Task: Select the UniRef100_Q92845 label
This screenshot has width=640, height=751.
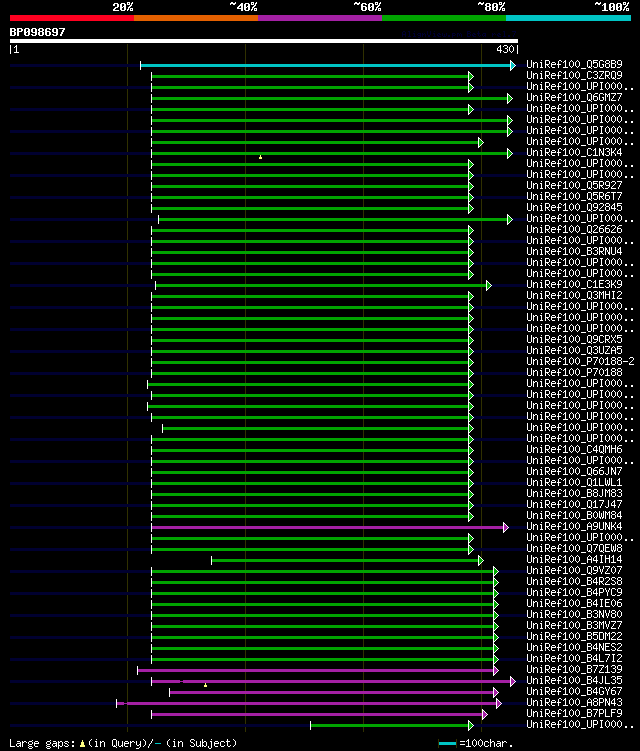Action: click(x=574, y=207)
